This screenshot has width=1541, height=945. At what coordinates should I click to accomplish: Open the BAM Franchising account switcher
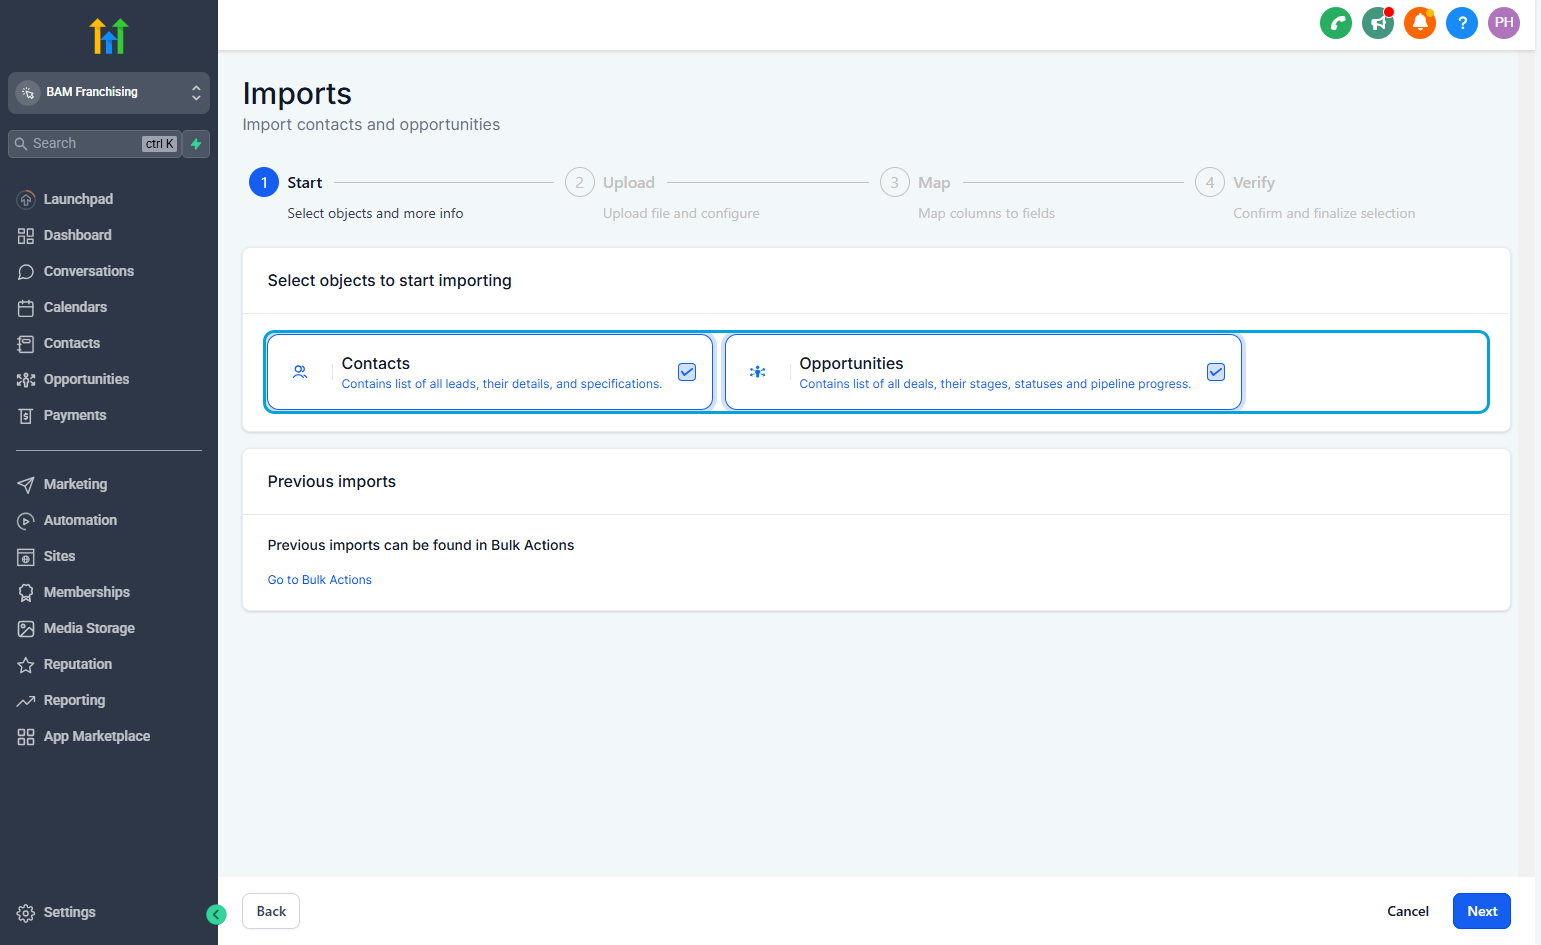point(109,92)
